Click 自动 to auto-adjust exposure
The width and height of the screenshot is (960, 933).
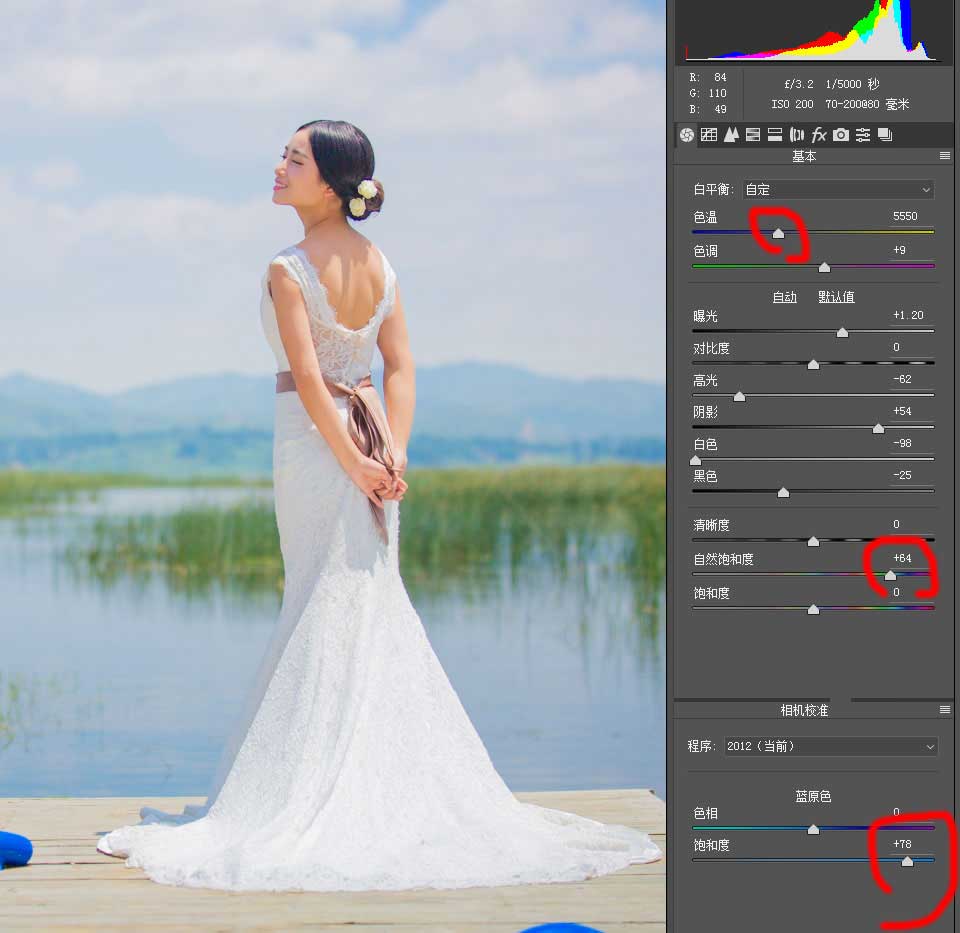(x=785, y=297)
